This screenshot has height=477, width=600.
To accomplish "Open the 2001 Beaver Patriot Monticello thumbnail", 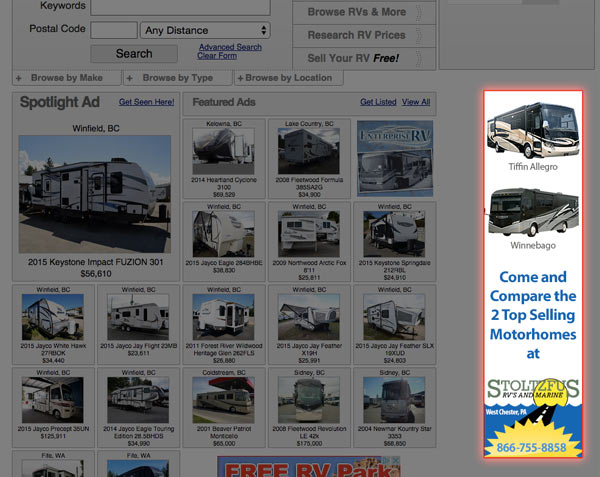I will tap(223, 400).
